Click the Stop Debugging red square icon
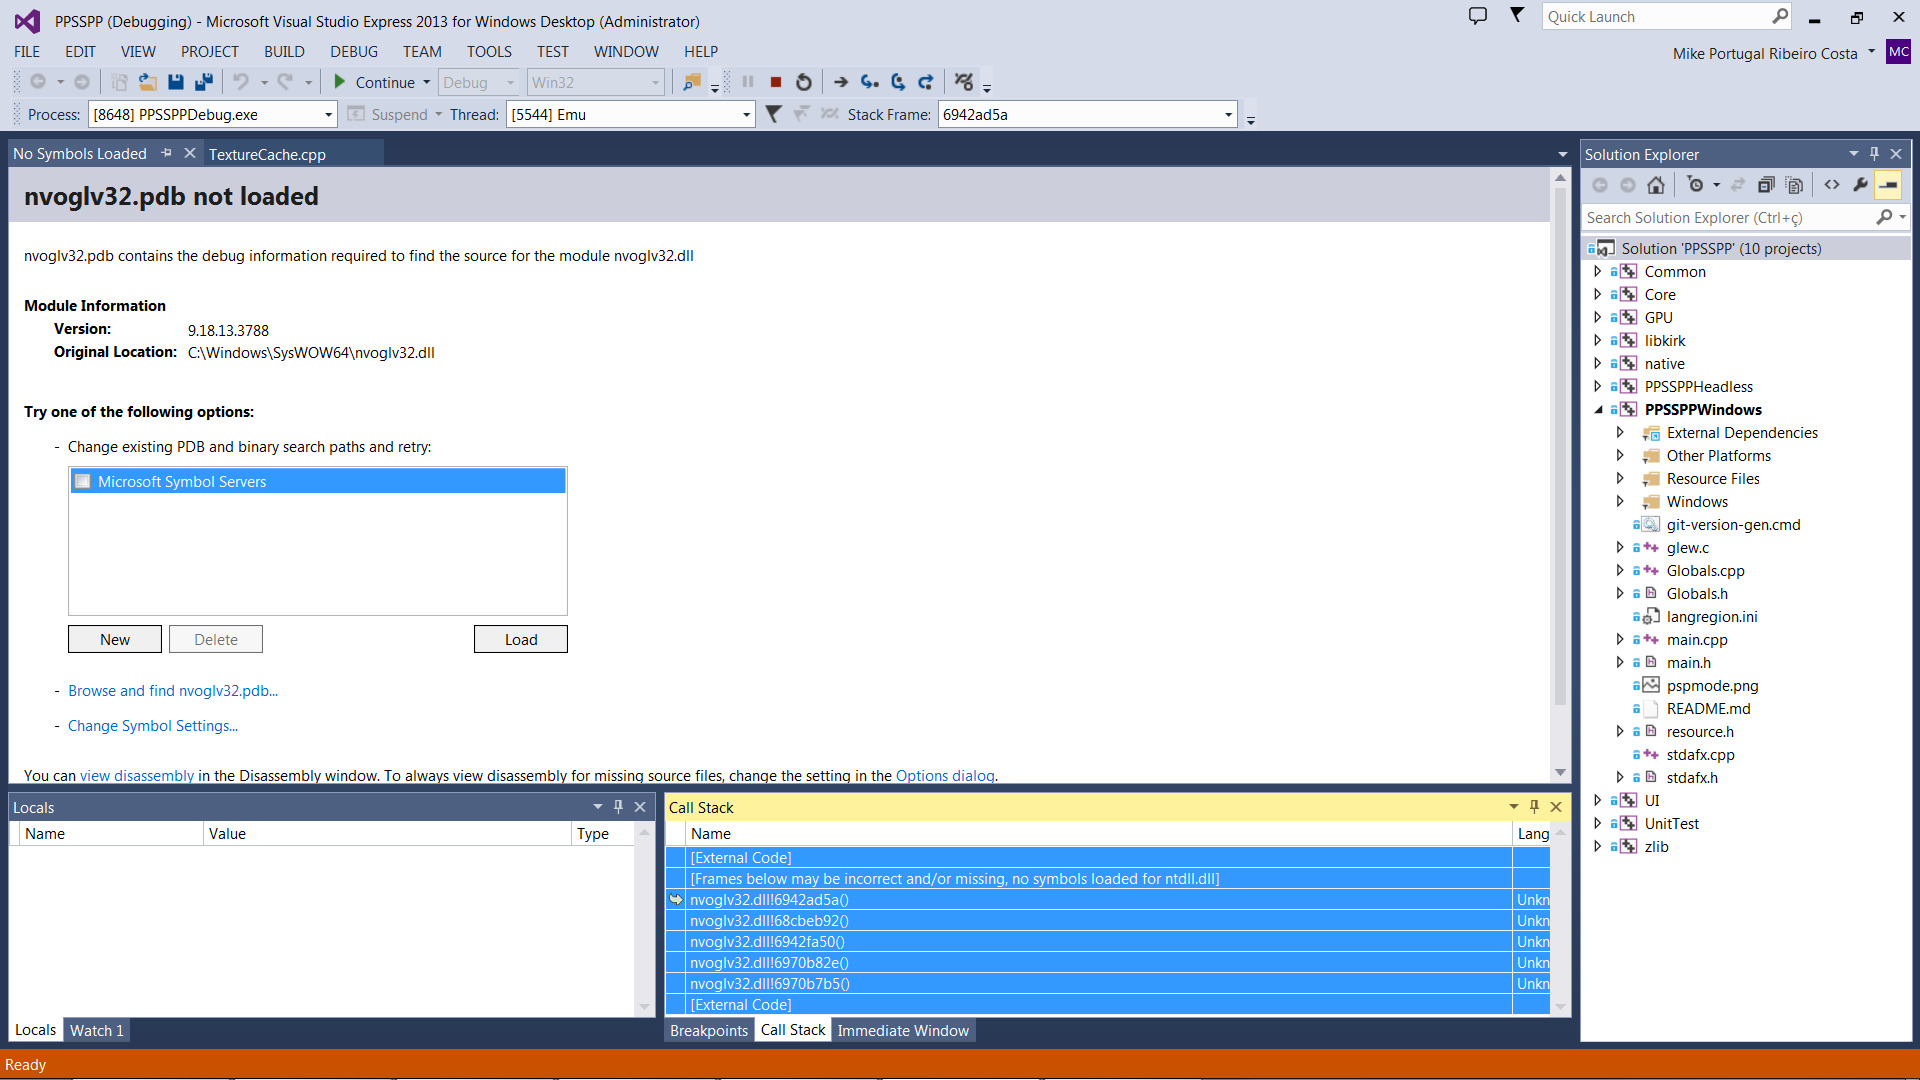The height and width of the screenshot is (1080, 1920). [775, 82]
